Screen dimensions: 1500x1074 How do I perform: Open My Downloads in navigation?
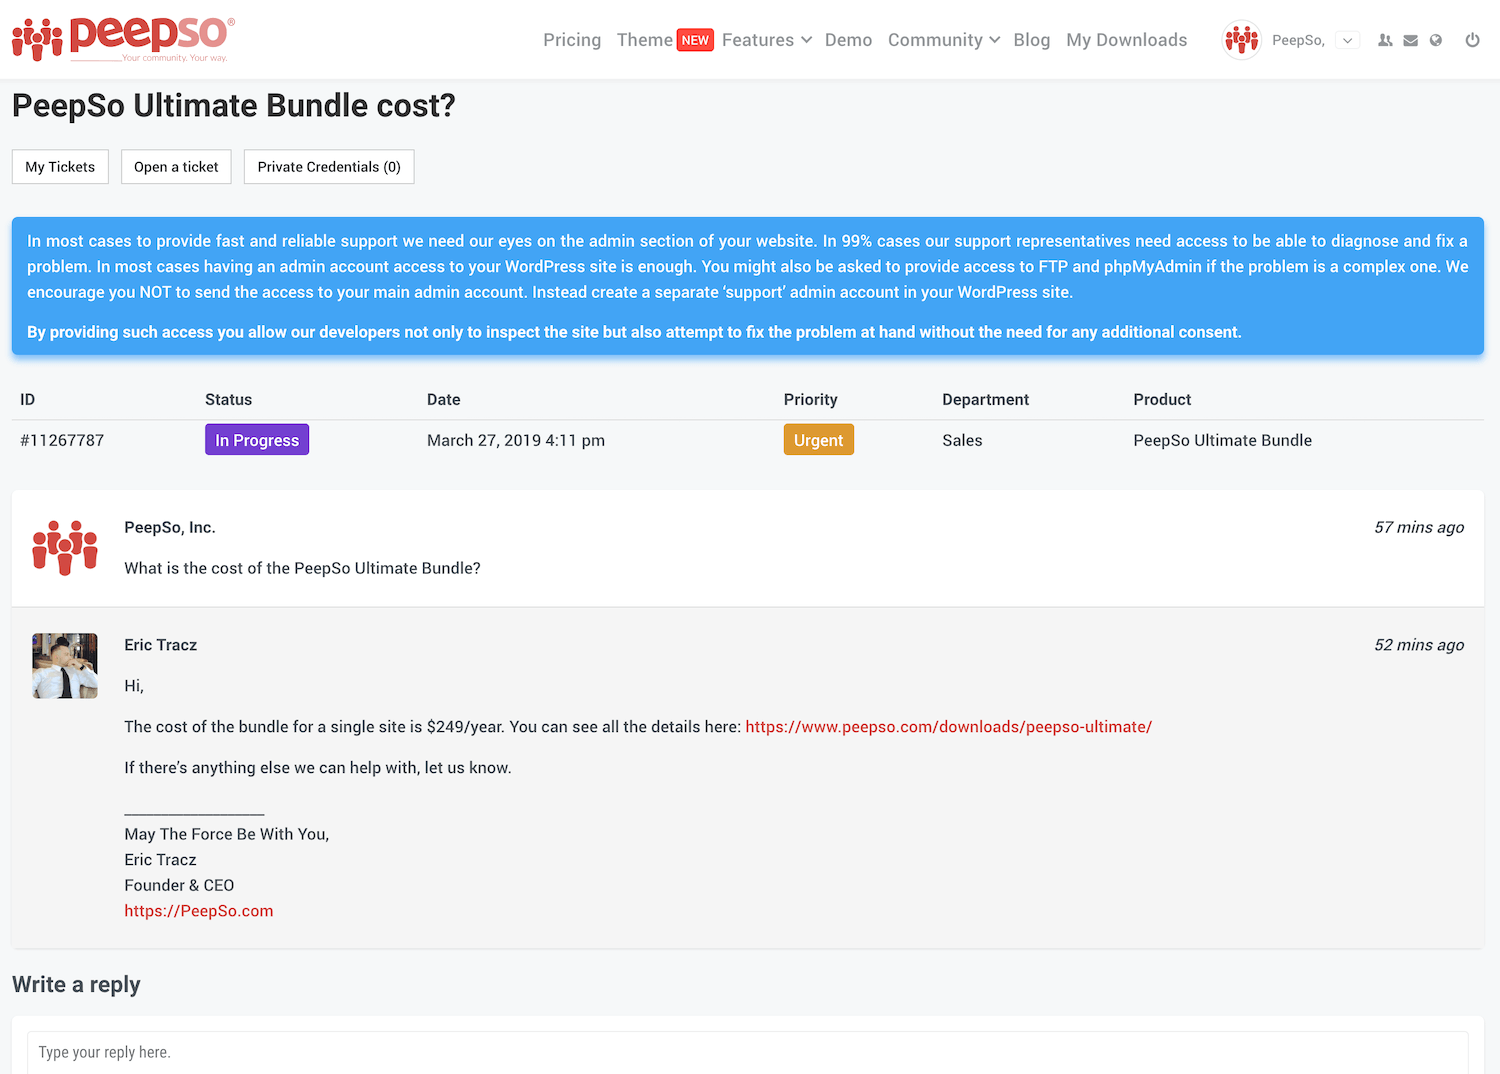[1126, 40]
